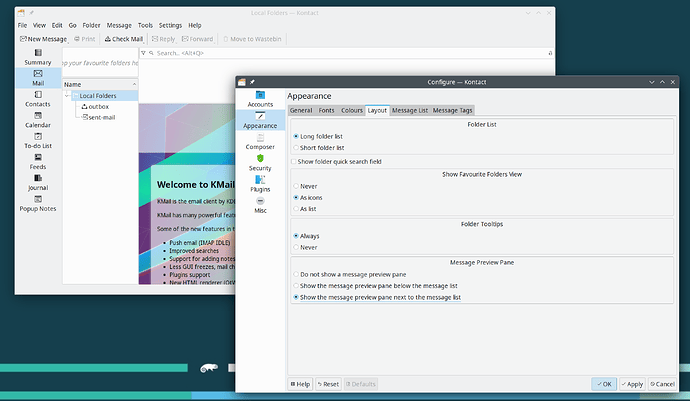Click the OK button

click(604, 384)
